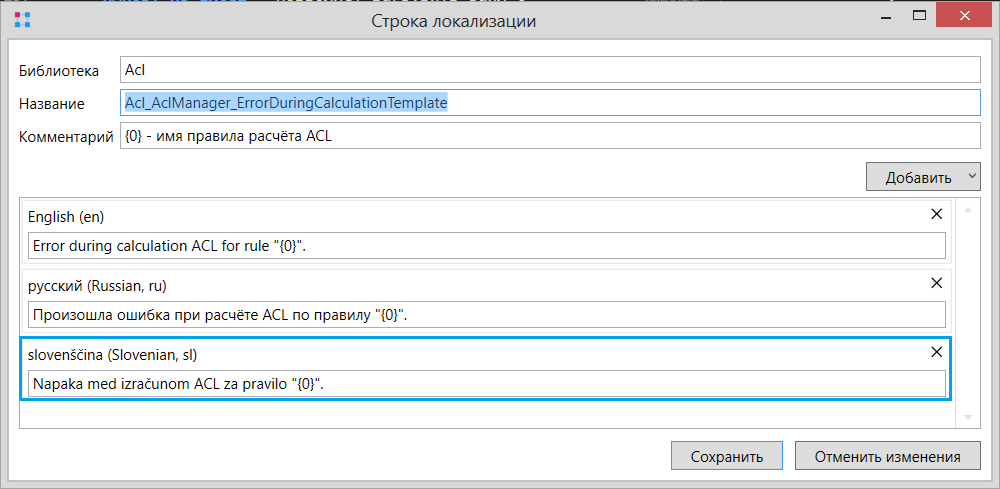
Task: Focus the Библиотека input field
Action: [x=550, y=69]
